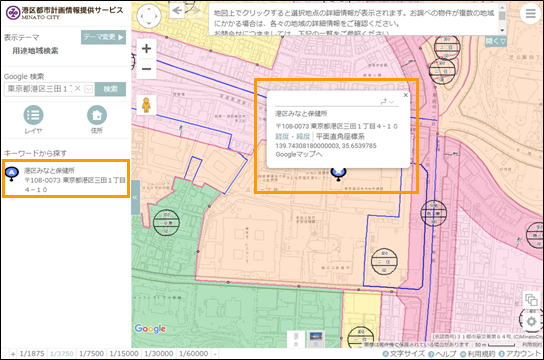Click the circular map pan control
Image resolution: width=544 pixels, height=360 pixels.
click(149, 16)
